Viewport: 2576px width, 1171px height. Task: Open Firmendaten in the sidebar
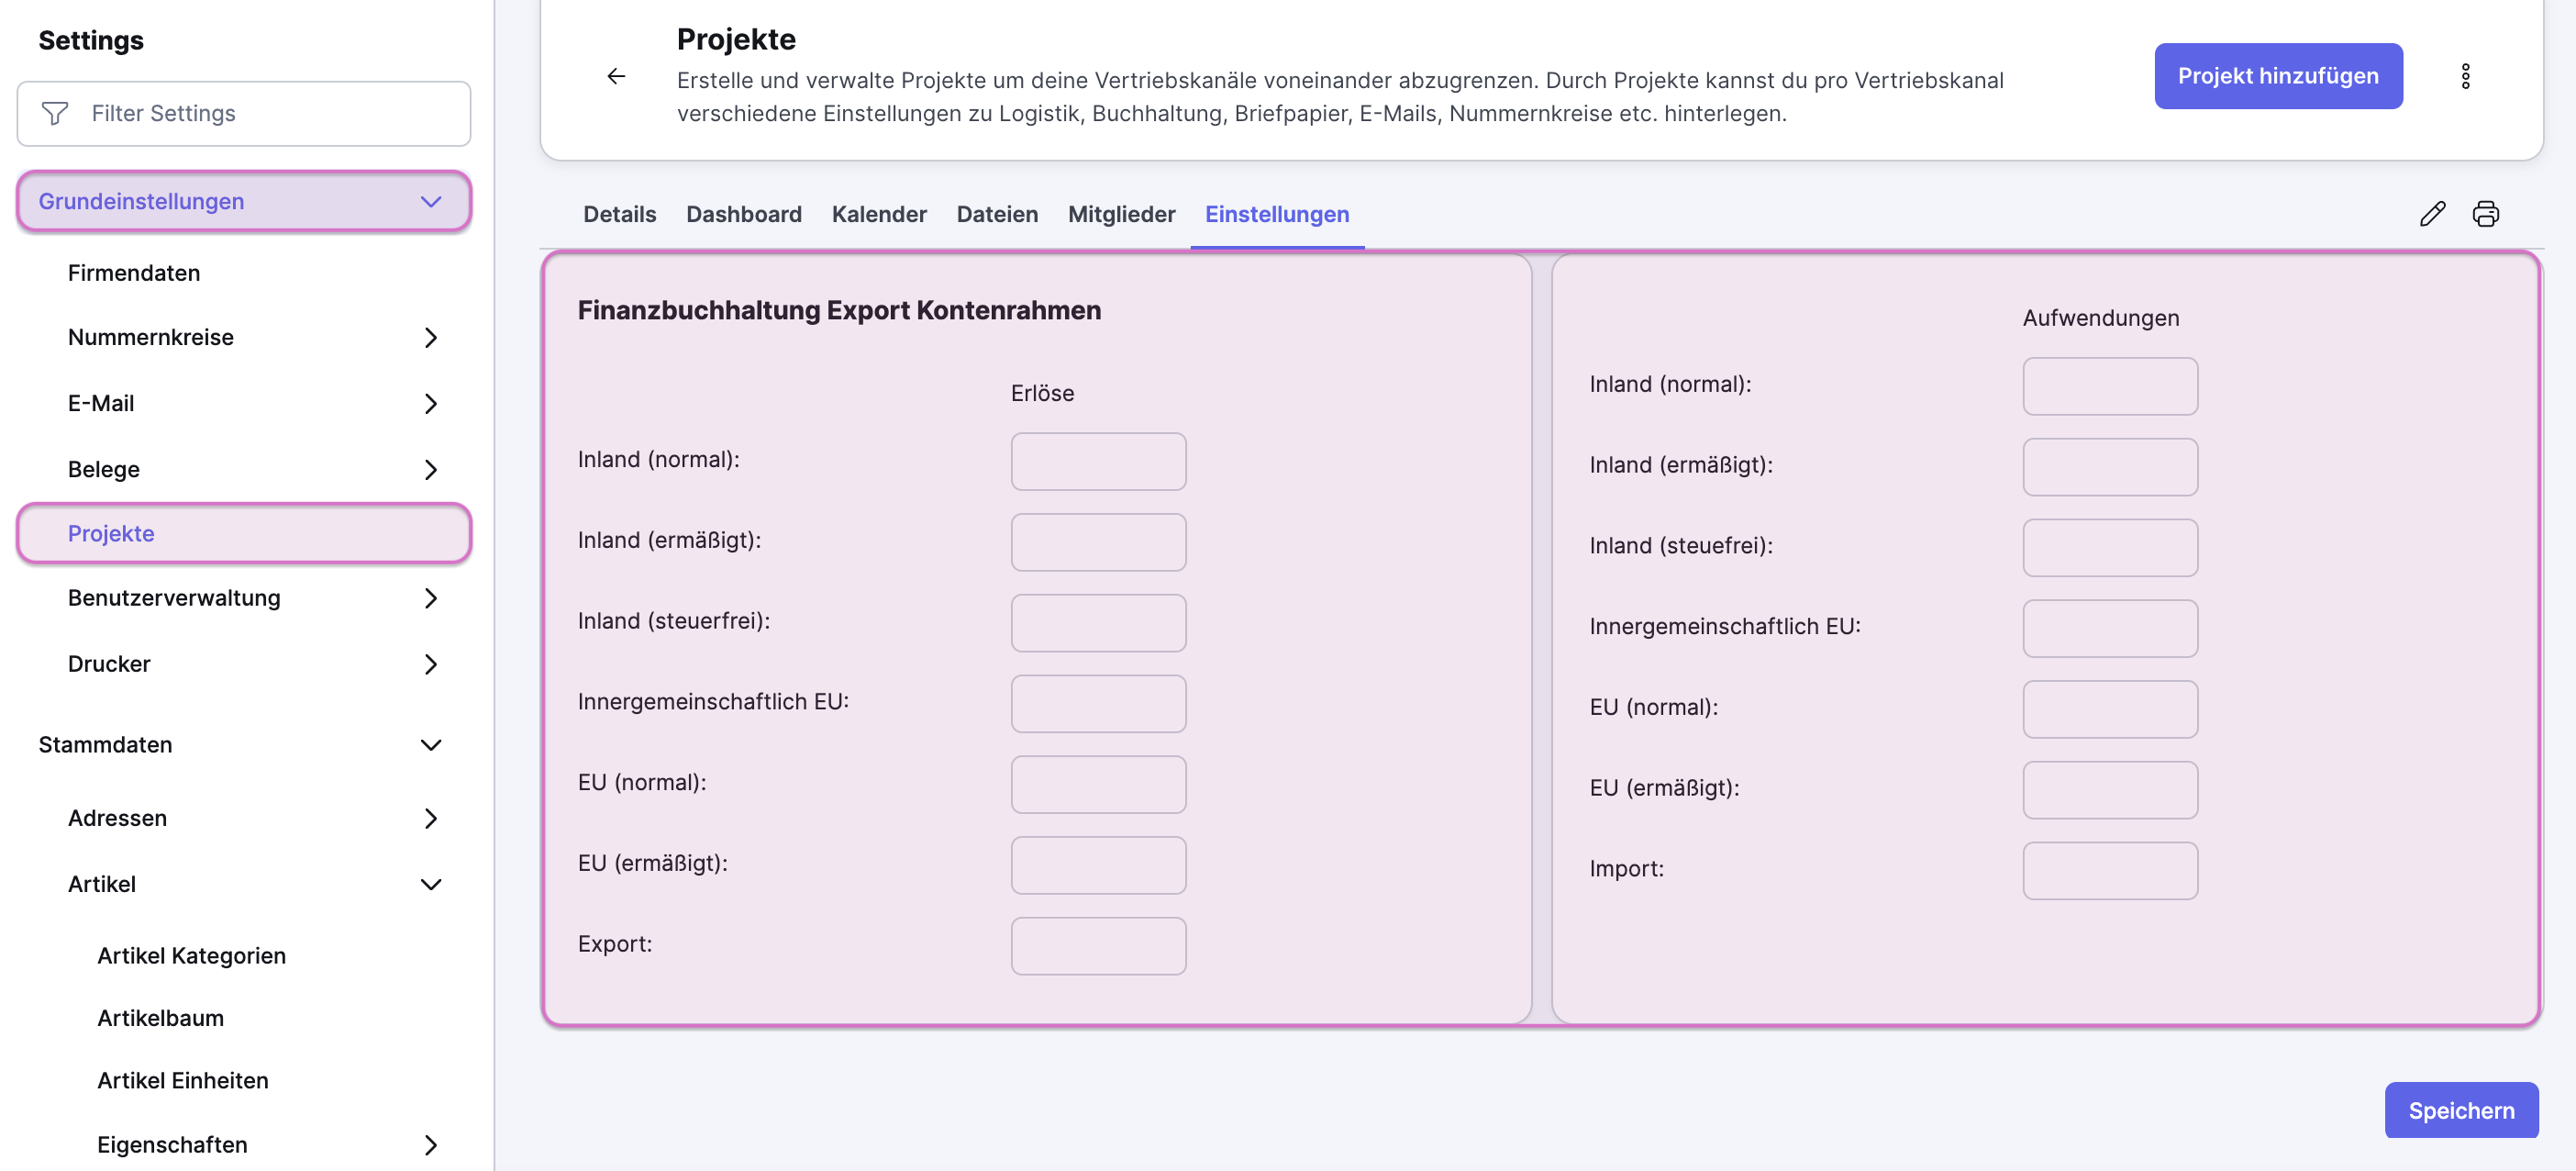pos(134,273)
